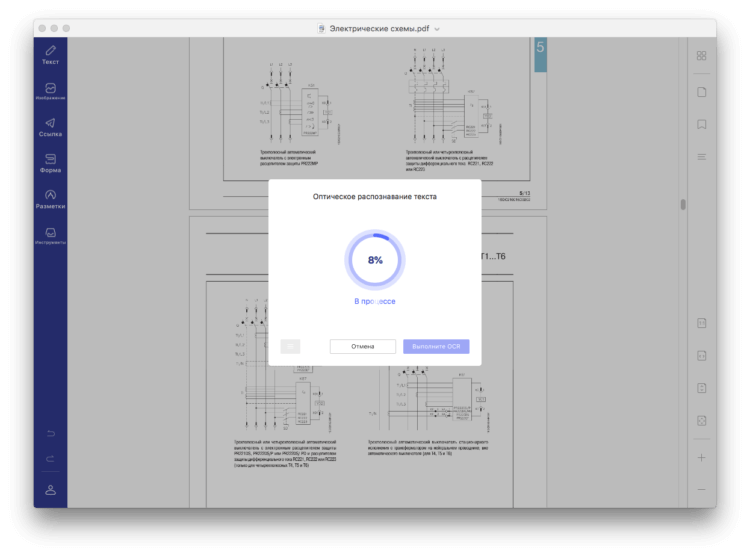Open the Форма form tool

coord(50,163)
